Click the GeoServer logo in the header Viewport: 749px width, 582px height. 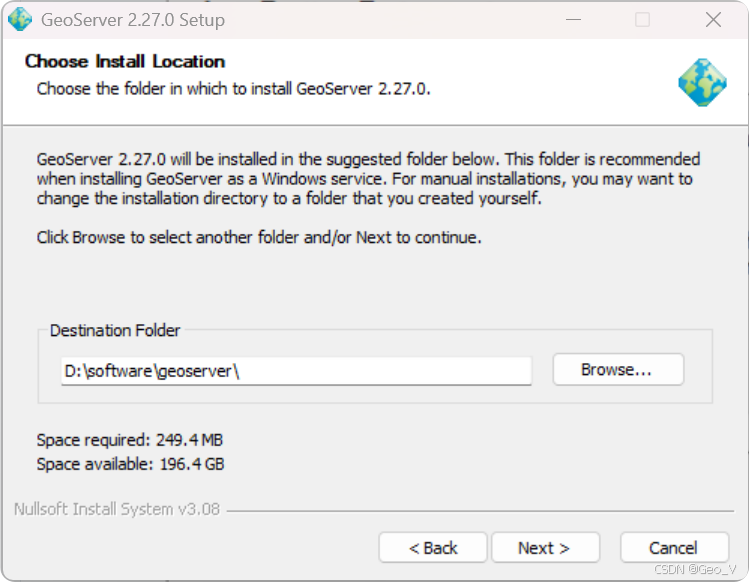click(x=702, y=82)
